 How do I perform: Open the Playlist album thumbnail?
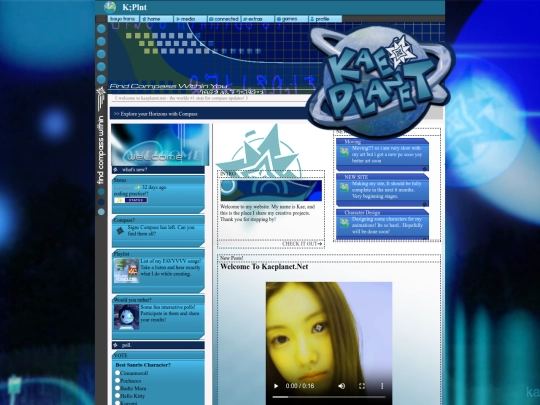coord(126,271)
